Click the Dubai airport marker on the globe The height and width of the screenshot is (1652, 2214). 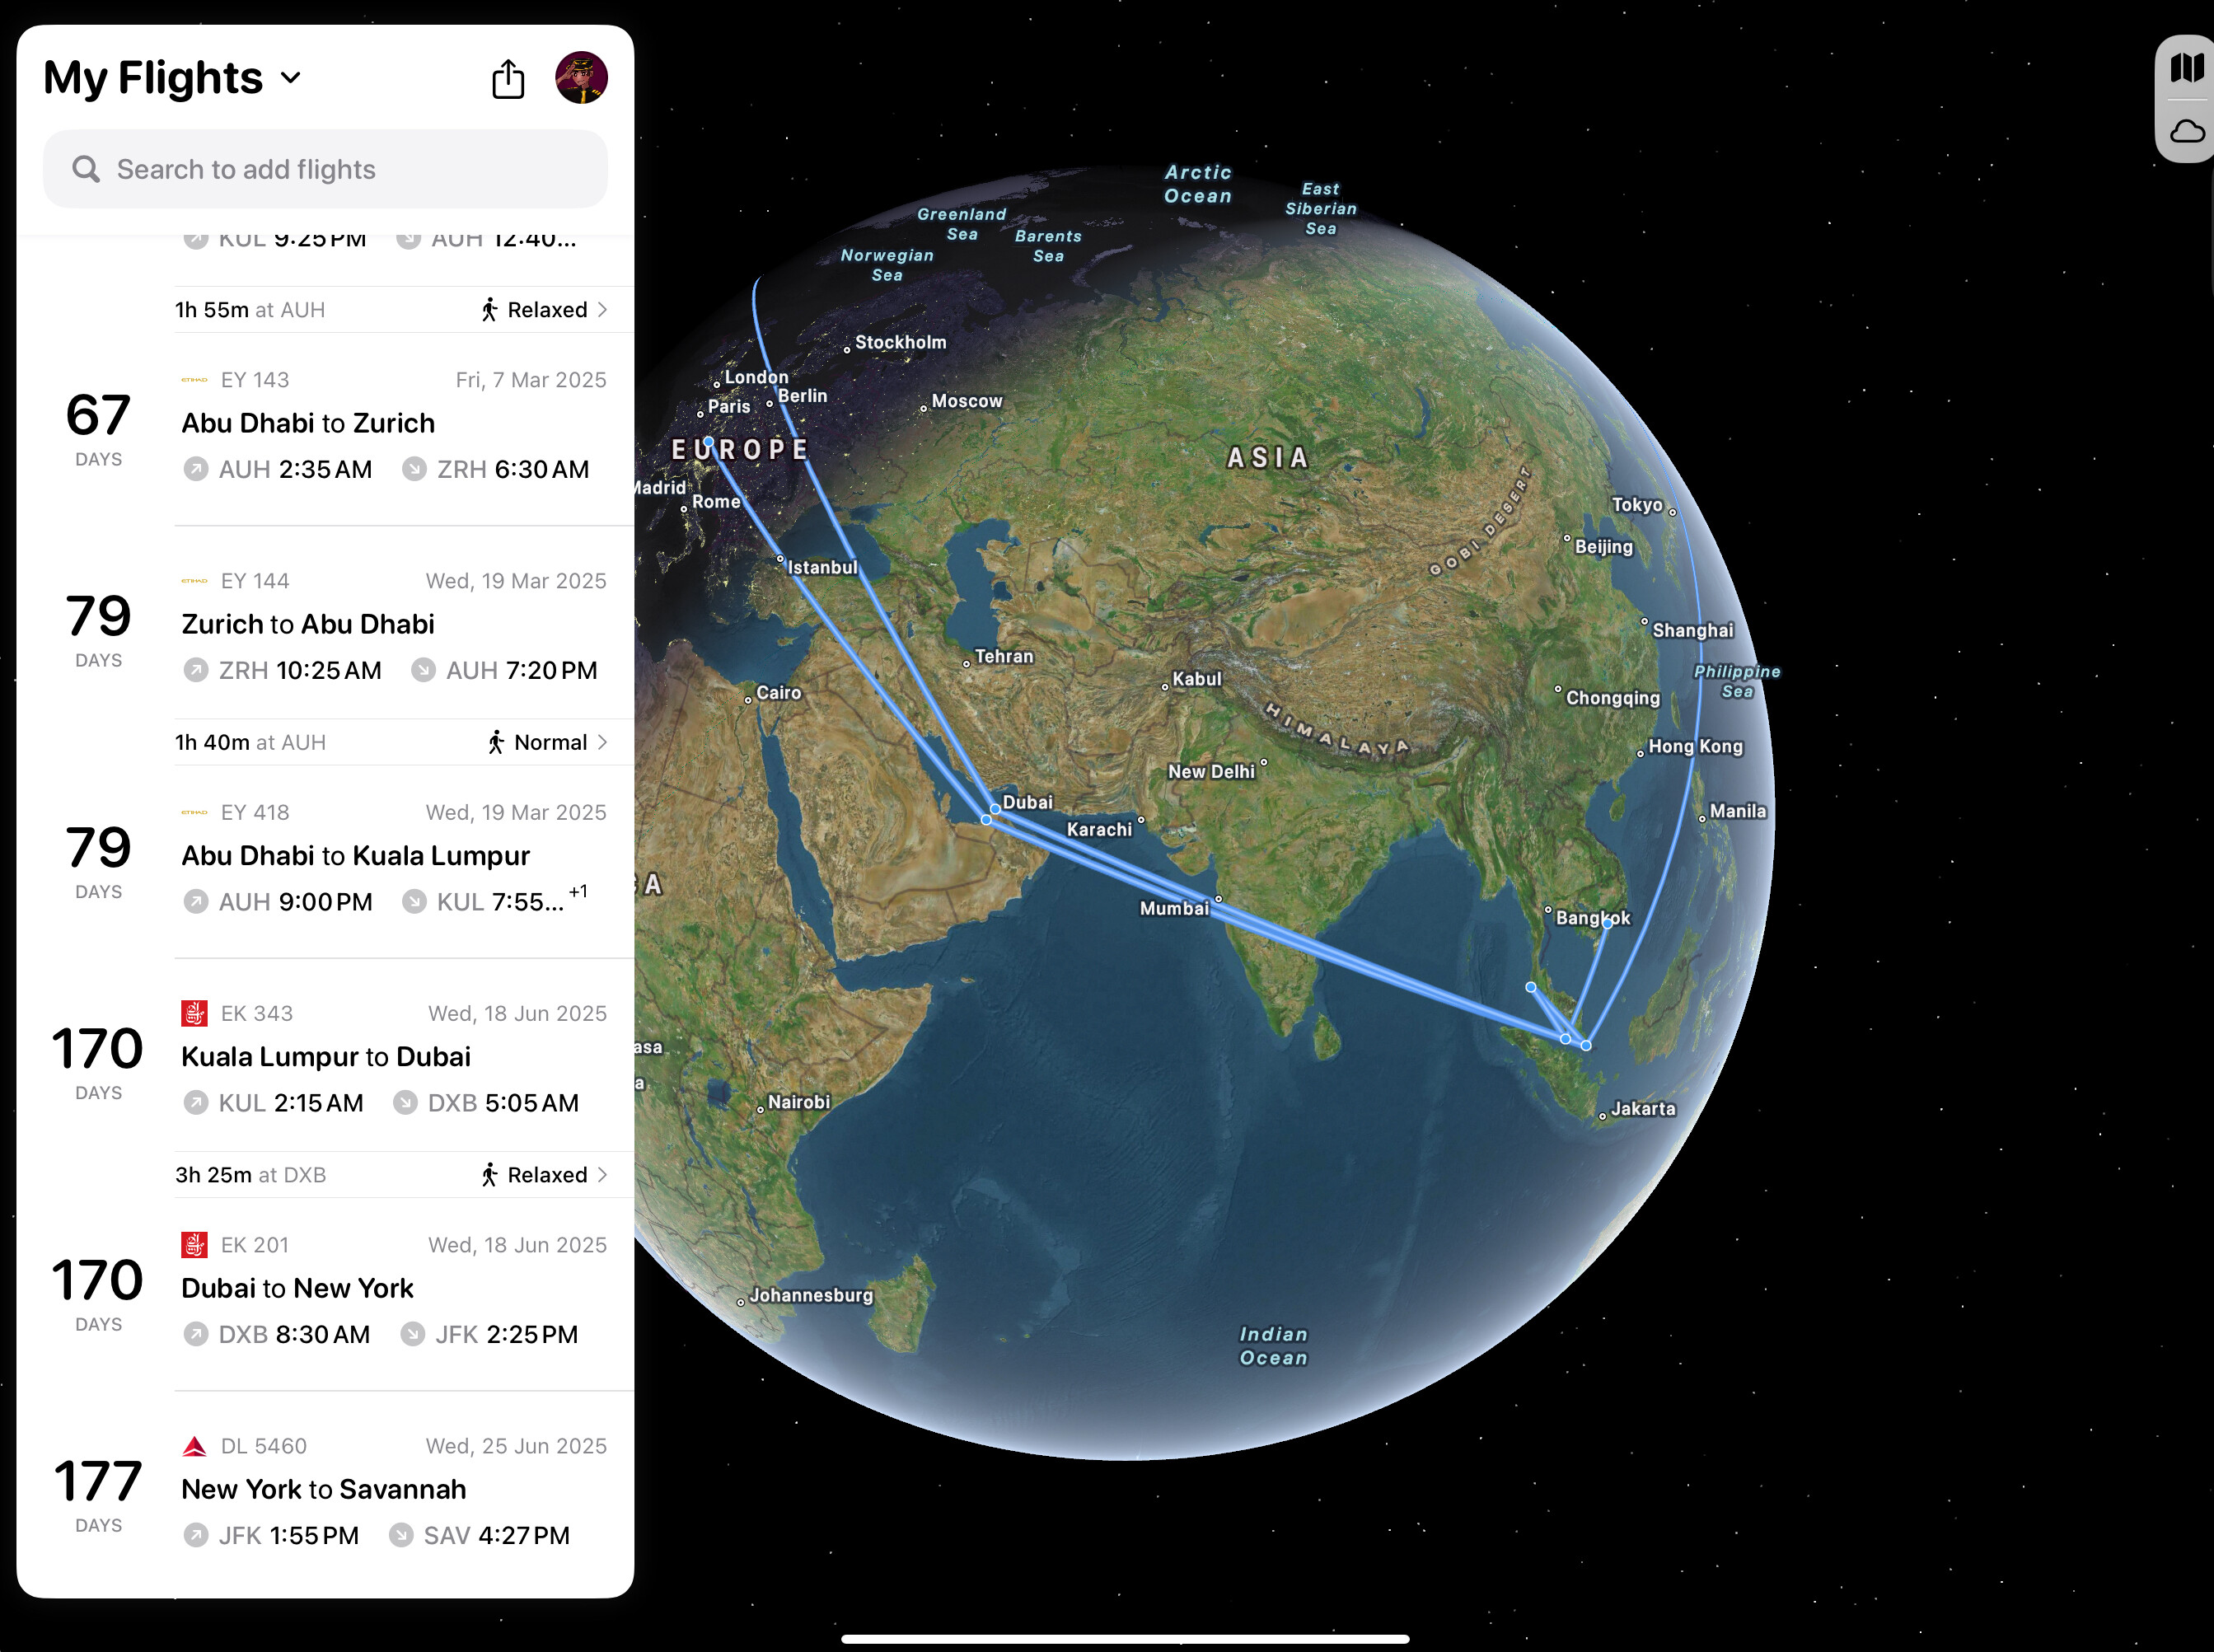[995, 808]
